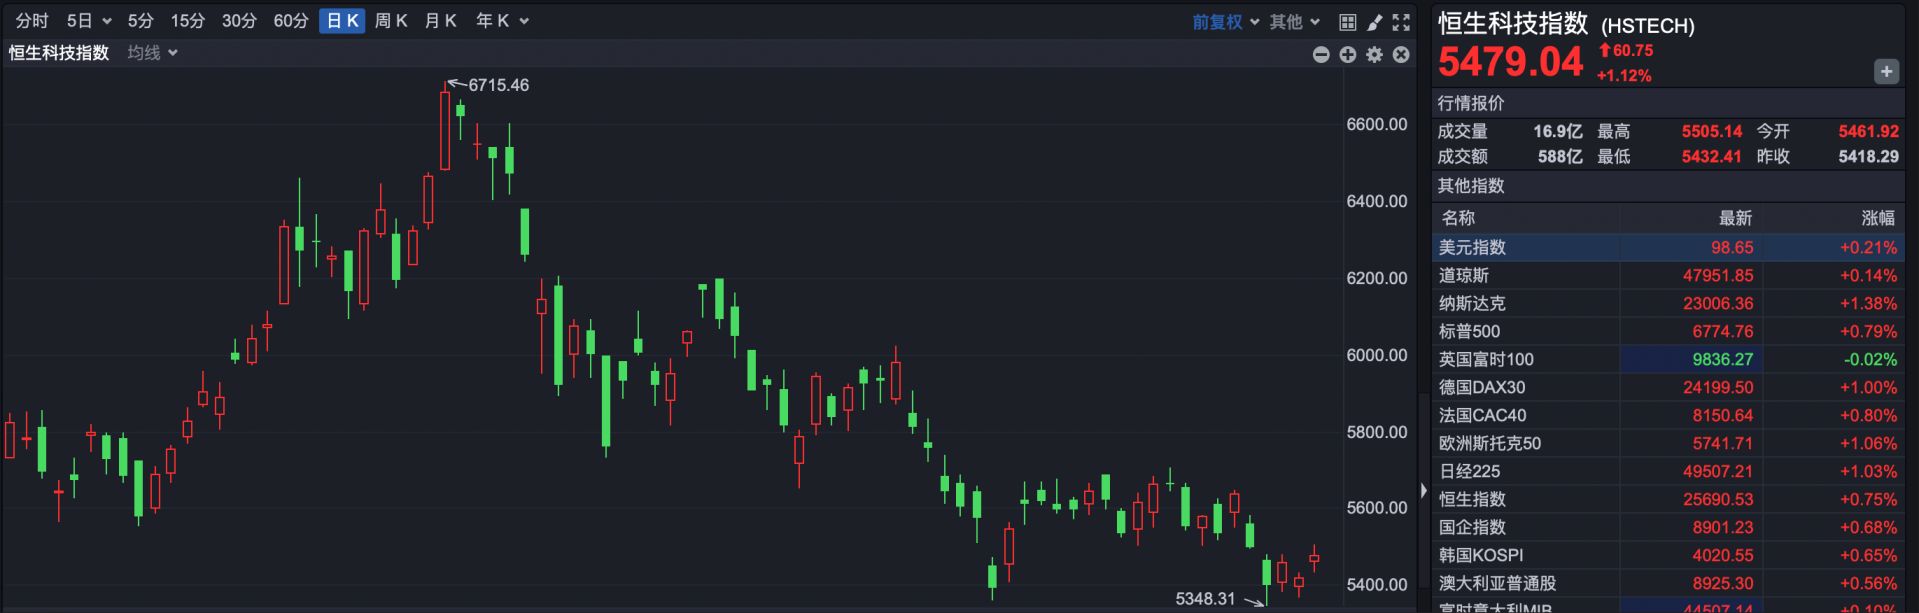Image resolution: width=1919 pixels, height=613 pixels.
Task: Select the 月K monthly chart tab
Action: [440, 20]
